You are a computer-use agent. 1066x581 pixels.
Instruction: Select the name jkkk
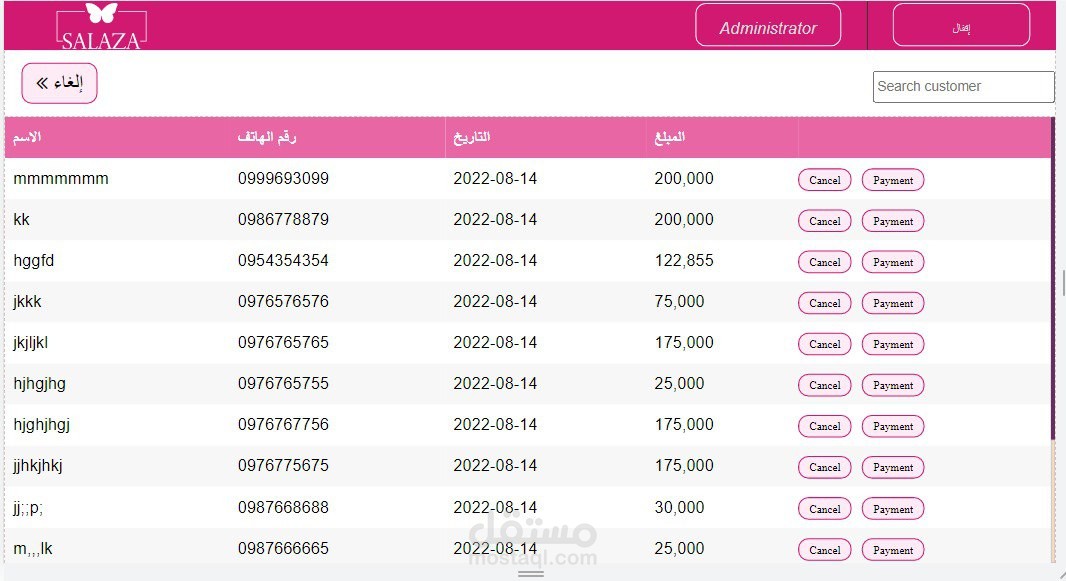point(27,302)
